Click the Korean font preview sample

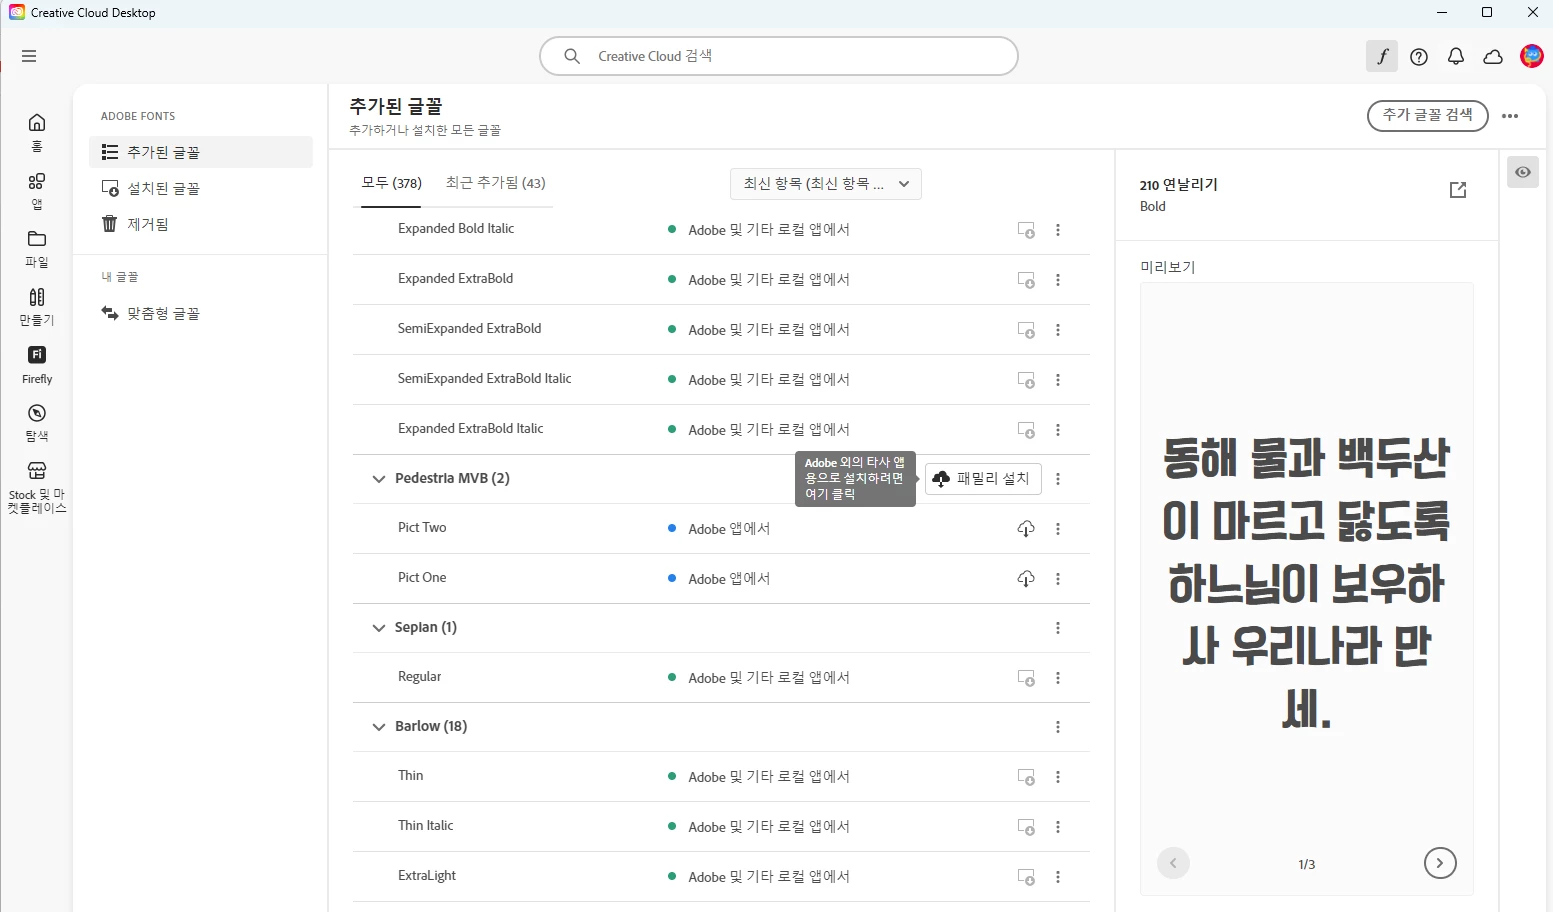1306,584
